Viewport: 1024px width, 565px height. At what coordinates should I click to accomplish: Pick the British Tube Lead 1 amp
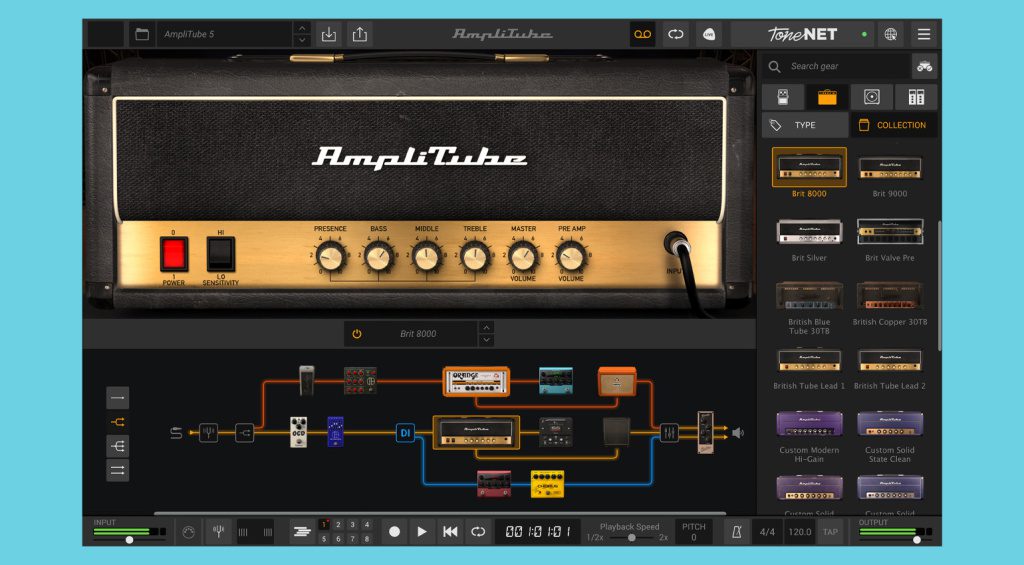coord(809,361)
